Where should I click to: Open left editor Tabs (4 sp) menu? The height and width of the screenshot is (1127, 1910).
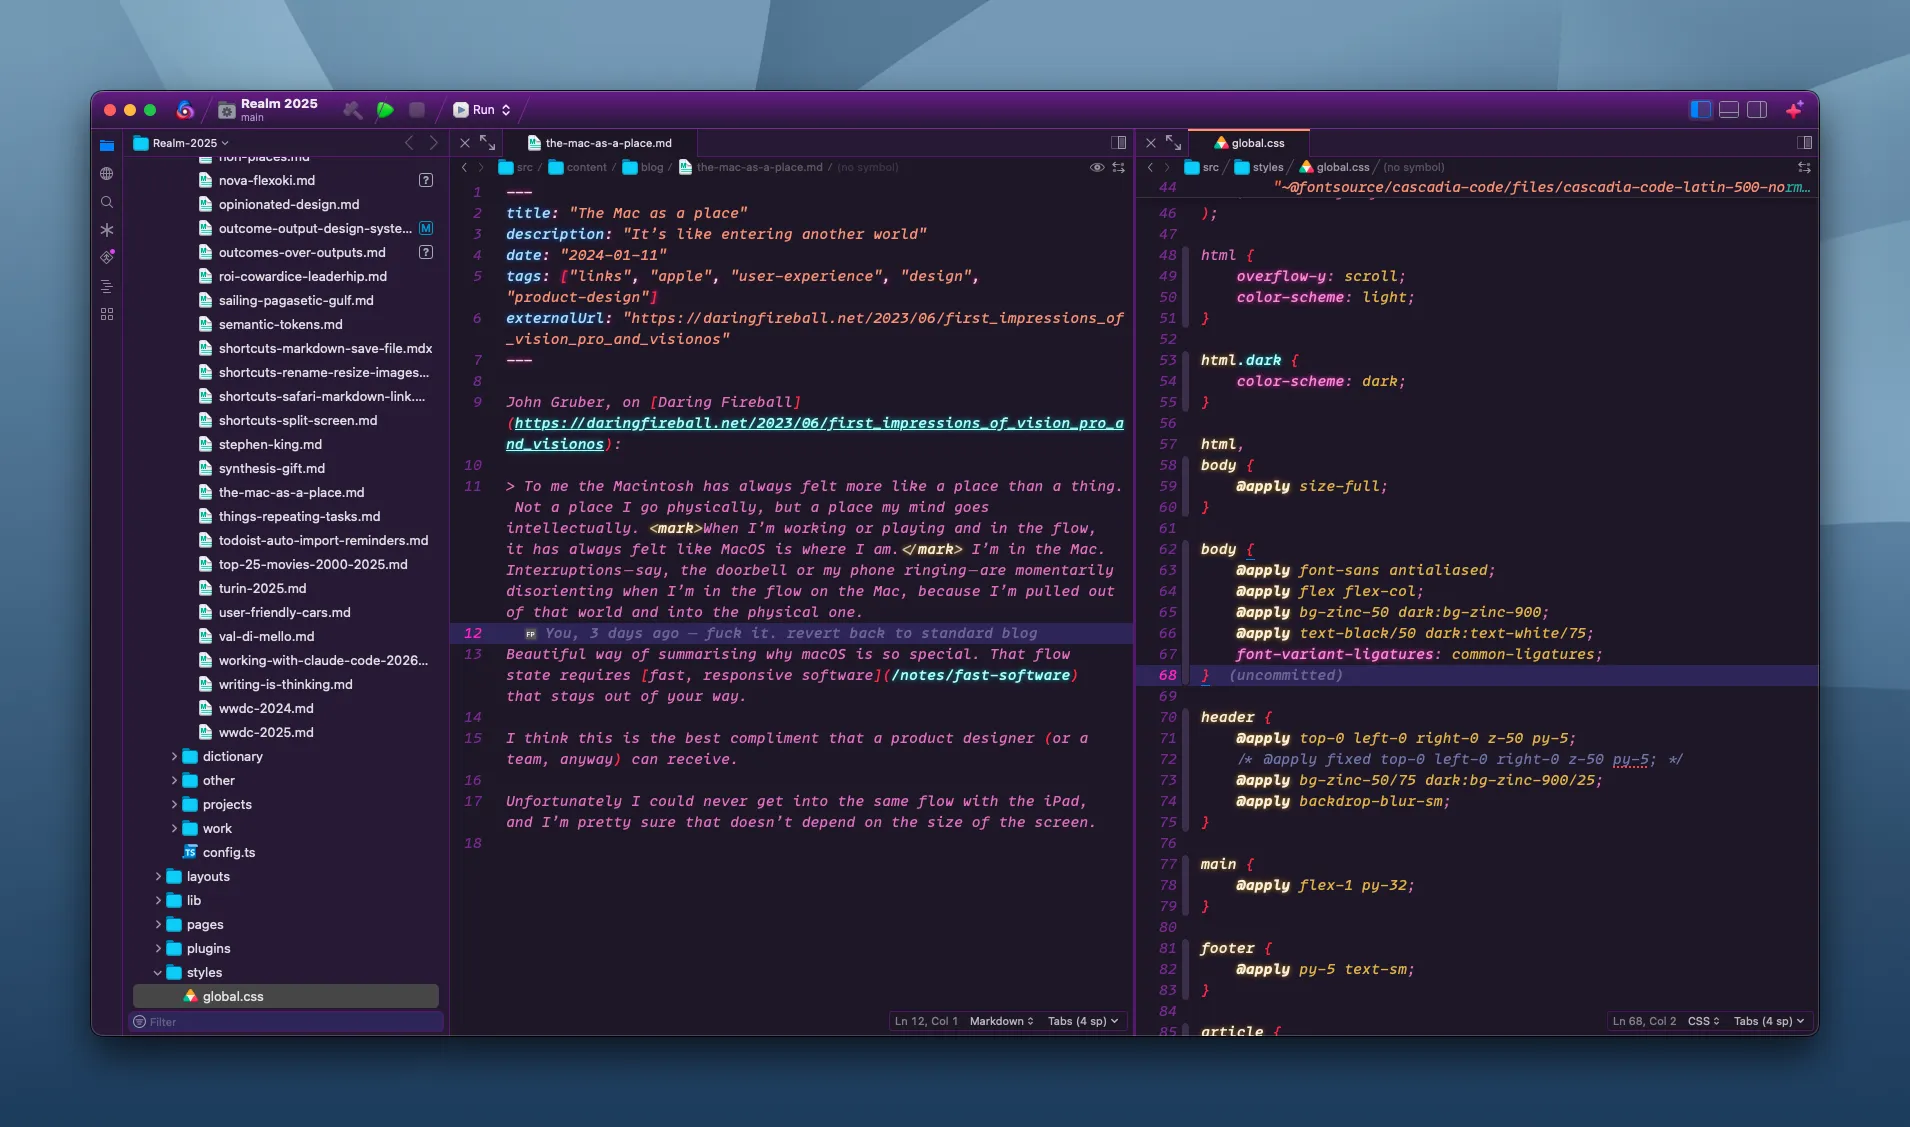1083,1021
